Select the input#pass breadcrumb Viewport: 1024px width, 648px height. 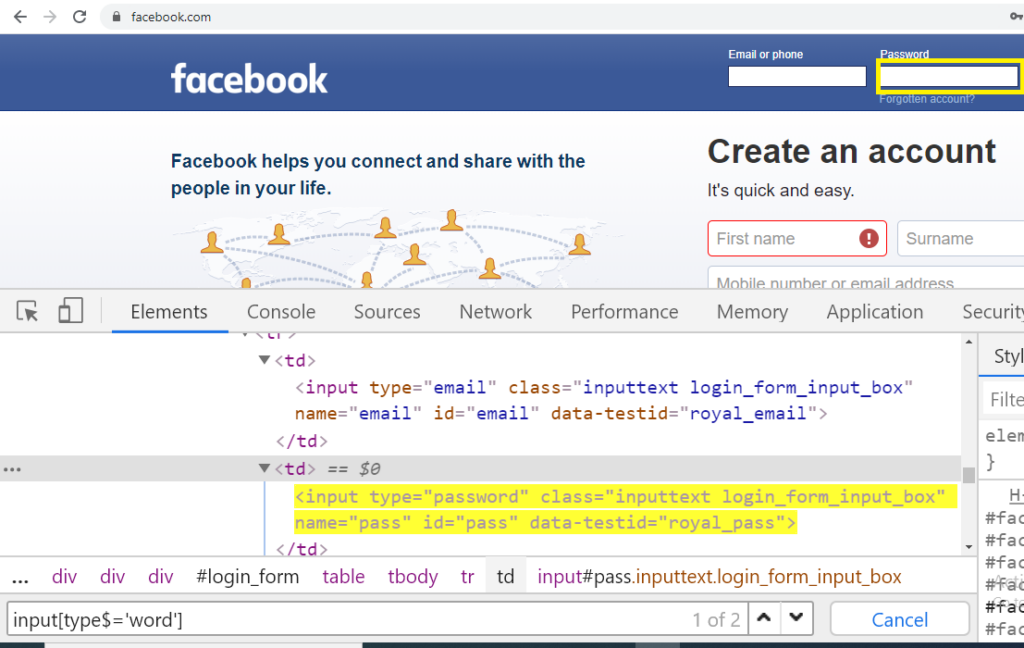719,577
